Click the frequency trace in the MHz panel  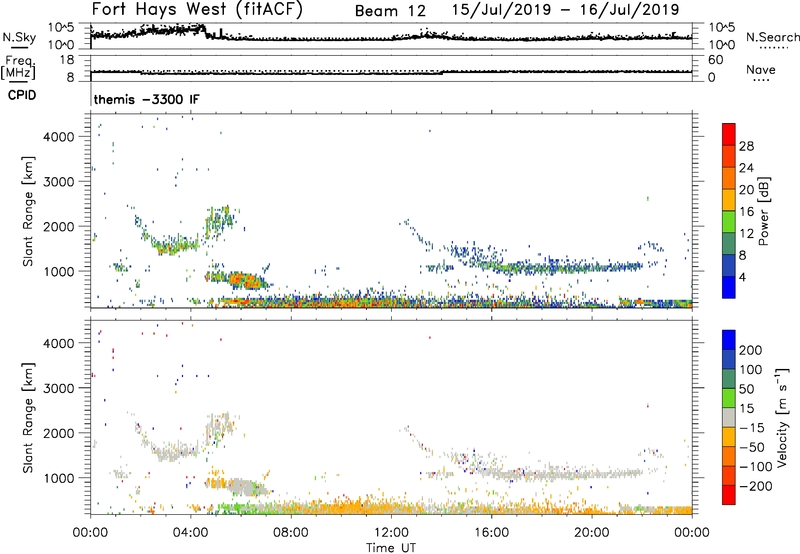click(x=391, y=72)
